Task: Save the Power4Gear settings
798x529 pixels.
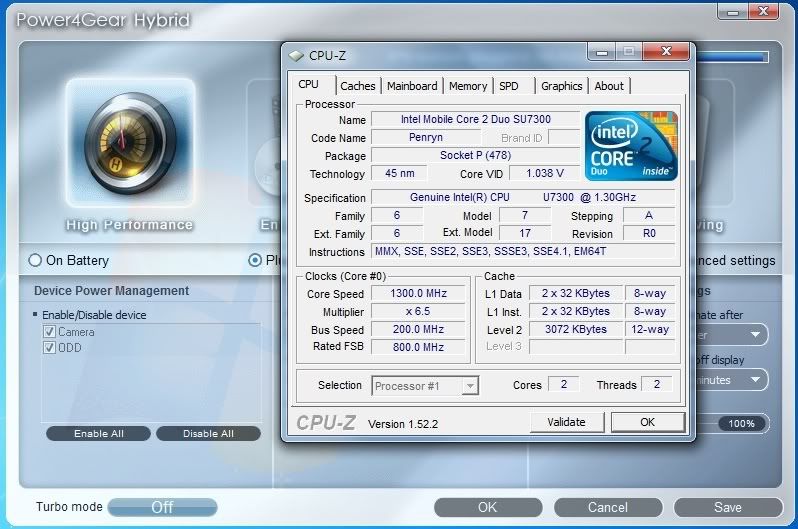Action: (x=728, y=508)
